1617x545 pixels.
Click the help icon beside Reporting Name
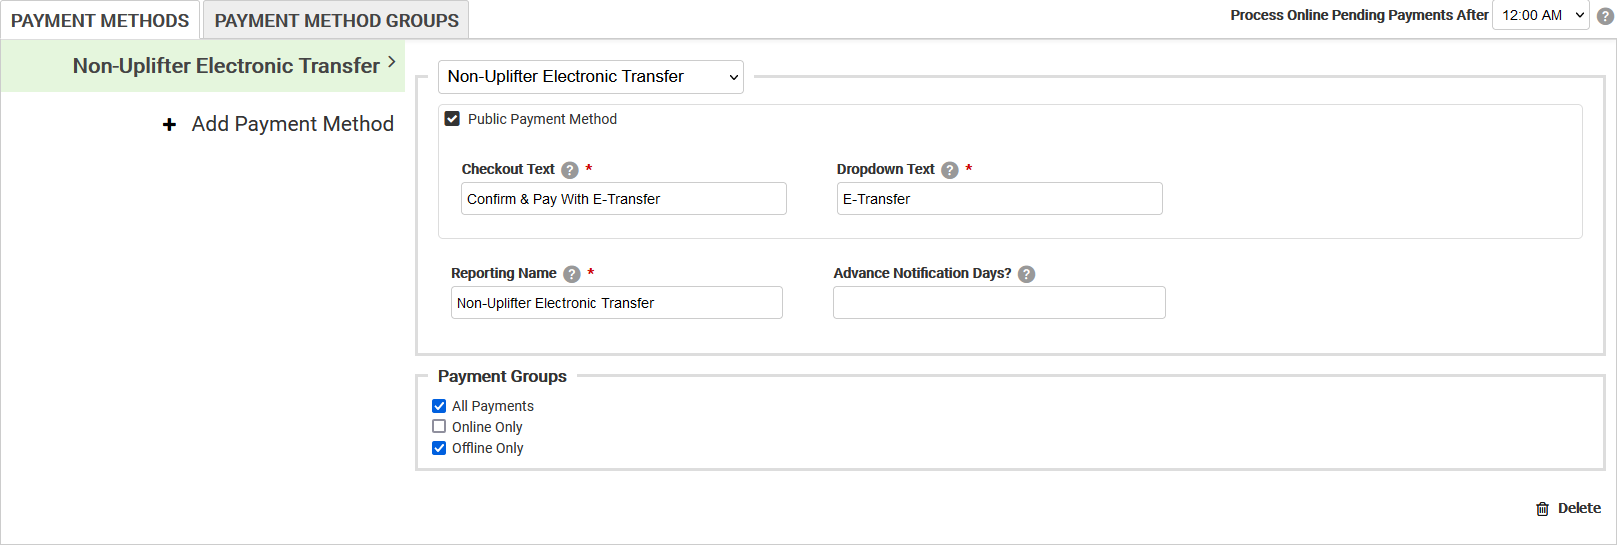(x=572, y=274)
